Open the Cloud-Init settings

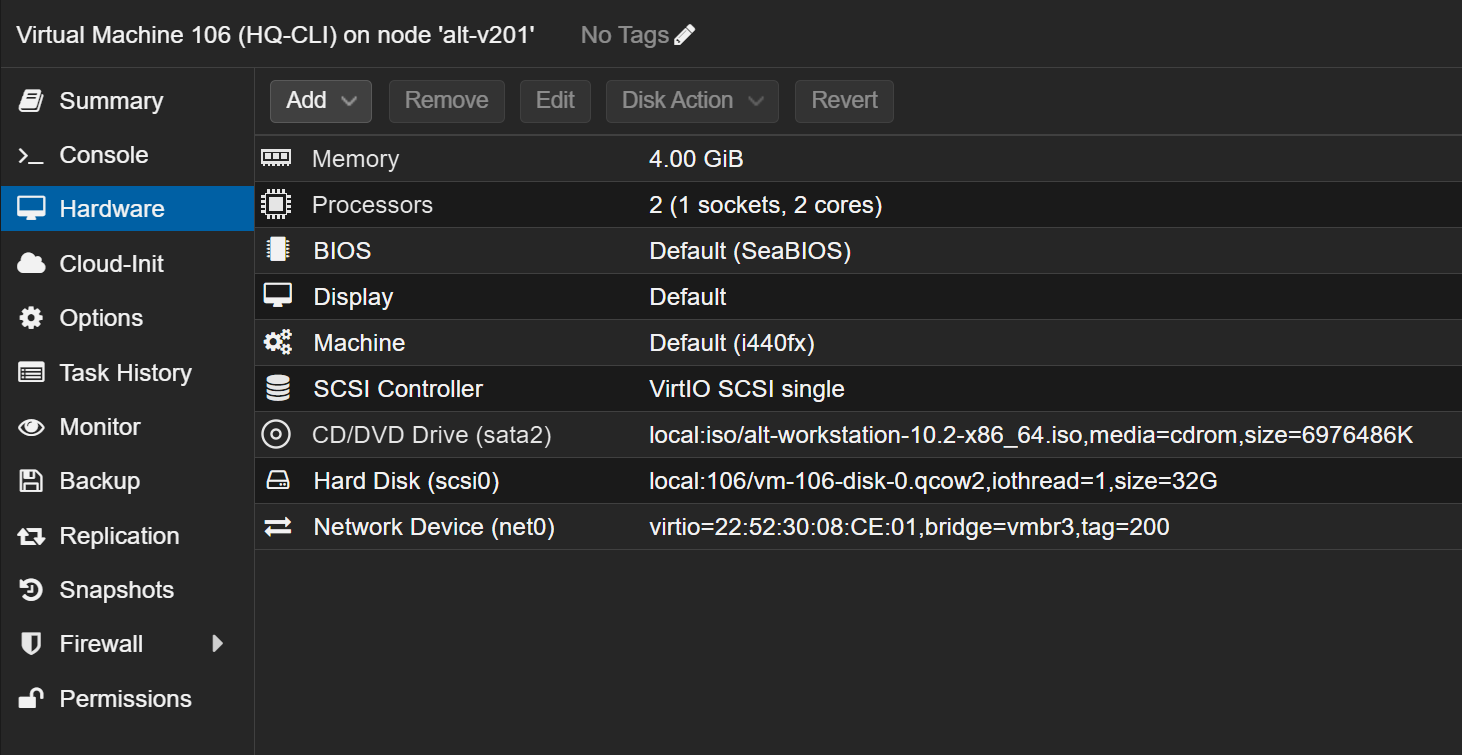[x=111, y=264]
